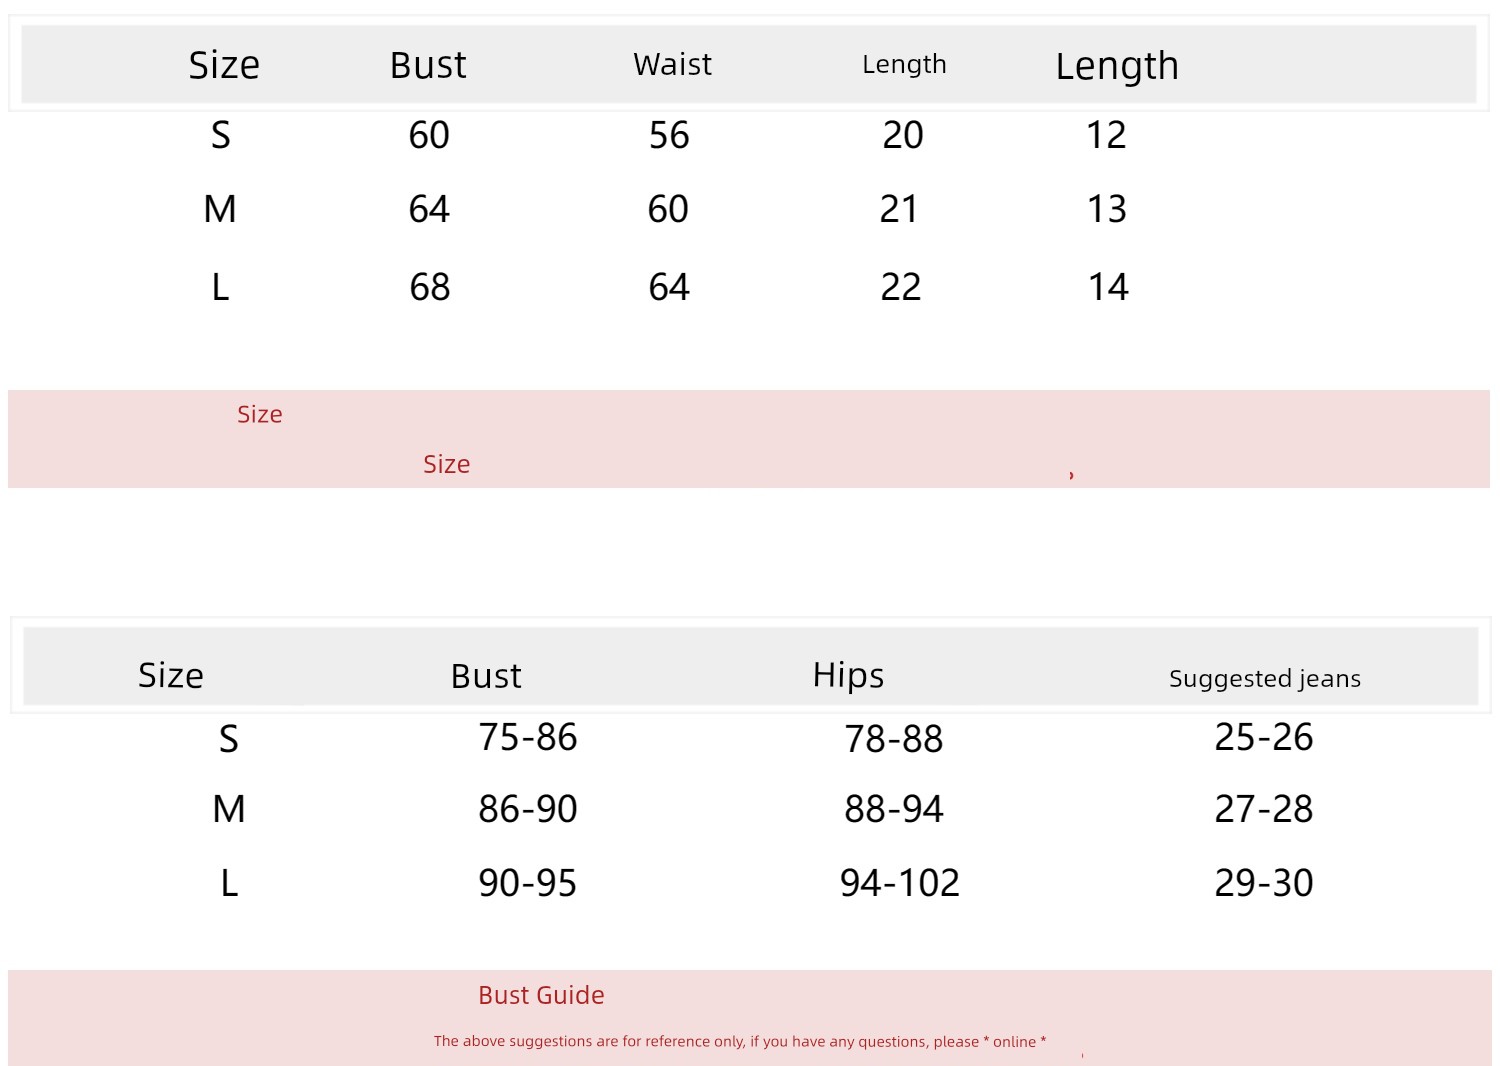1500x1066 pixels.
Task: Click Size header of bottom table
Action: point(171,676)
